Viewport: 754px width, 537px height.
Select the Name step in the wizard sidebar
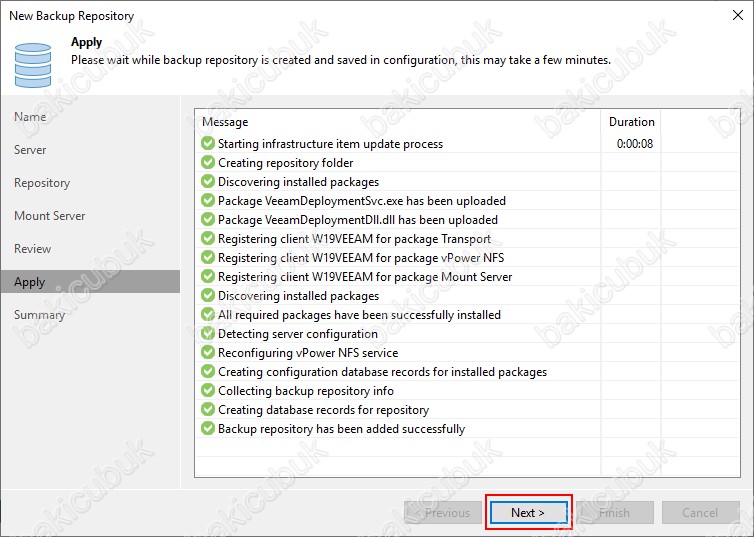30,117
